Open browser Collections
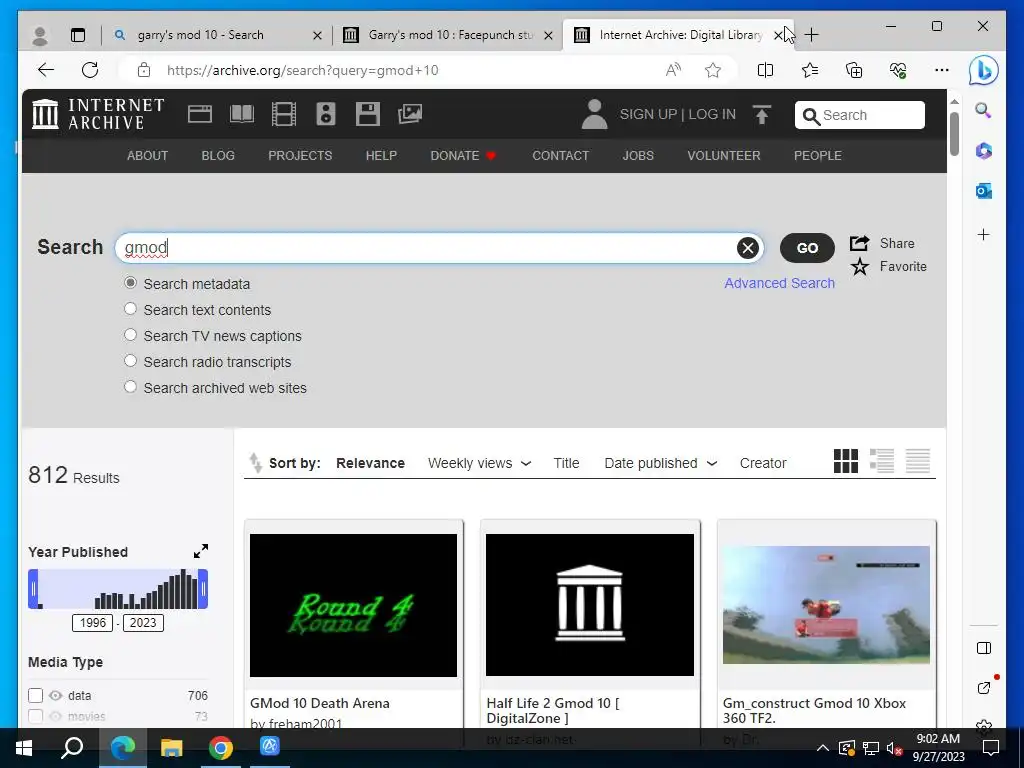Image resolution: width=1024 pixels, height=768 pixels. click(854, 70)
